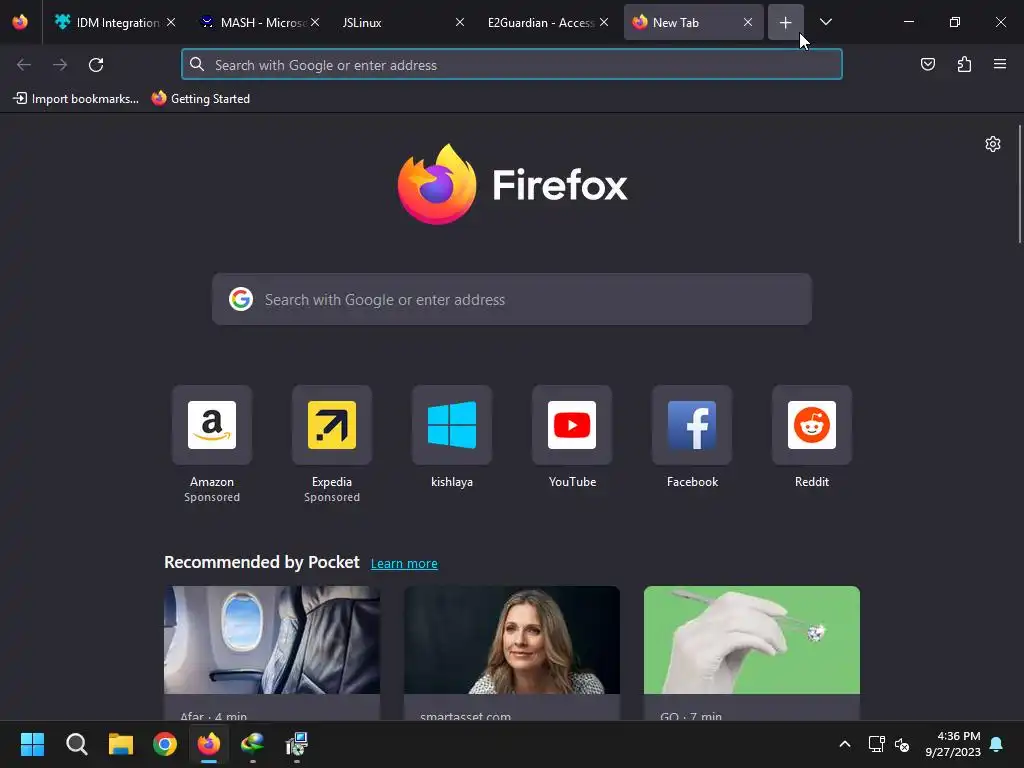
Task: Switch to MASH - Microsoft tab
Action: [x=261, y=22]
